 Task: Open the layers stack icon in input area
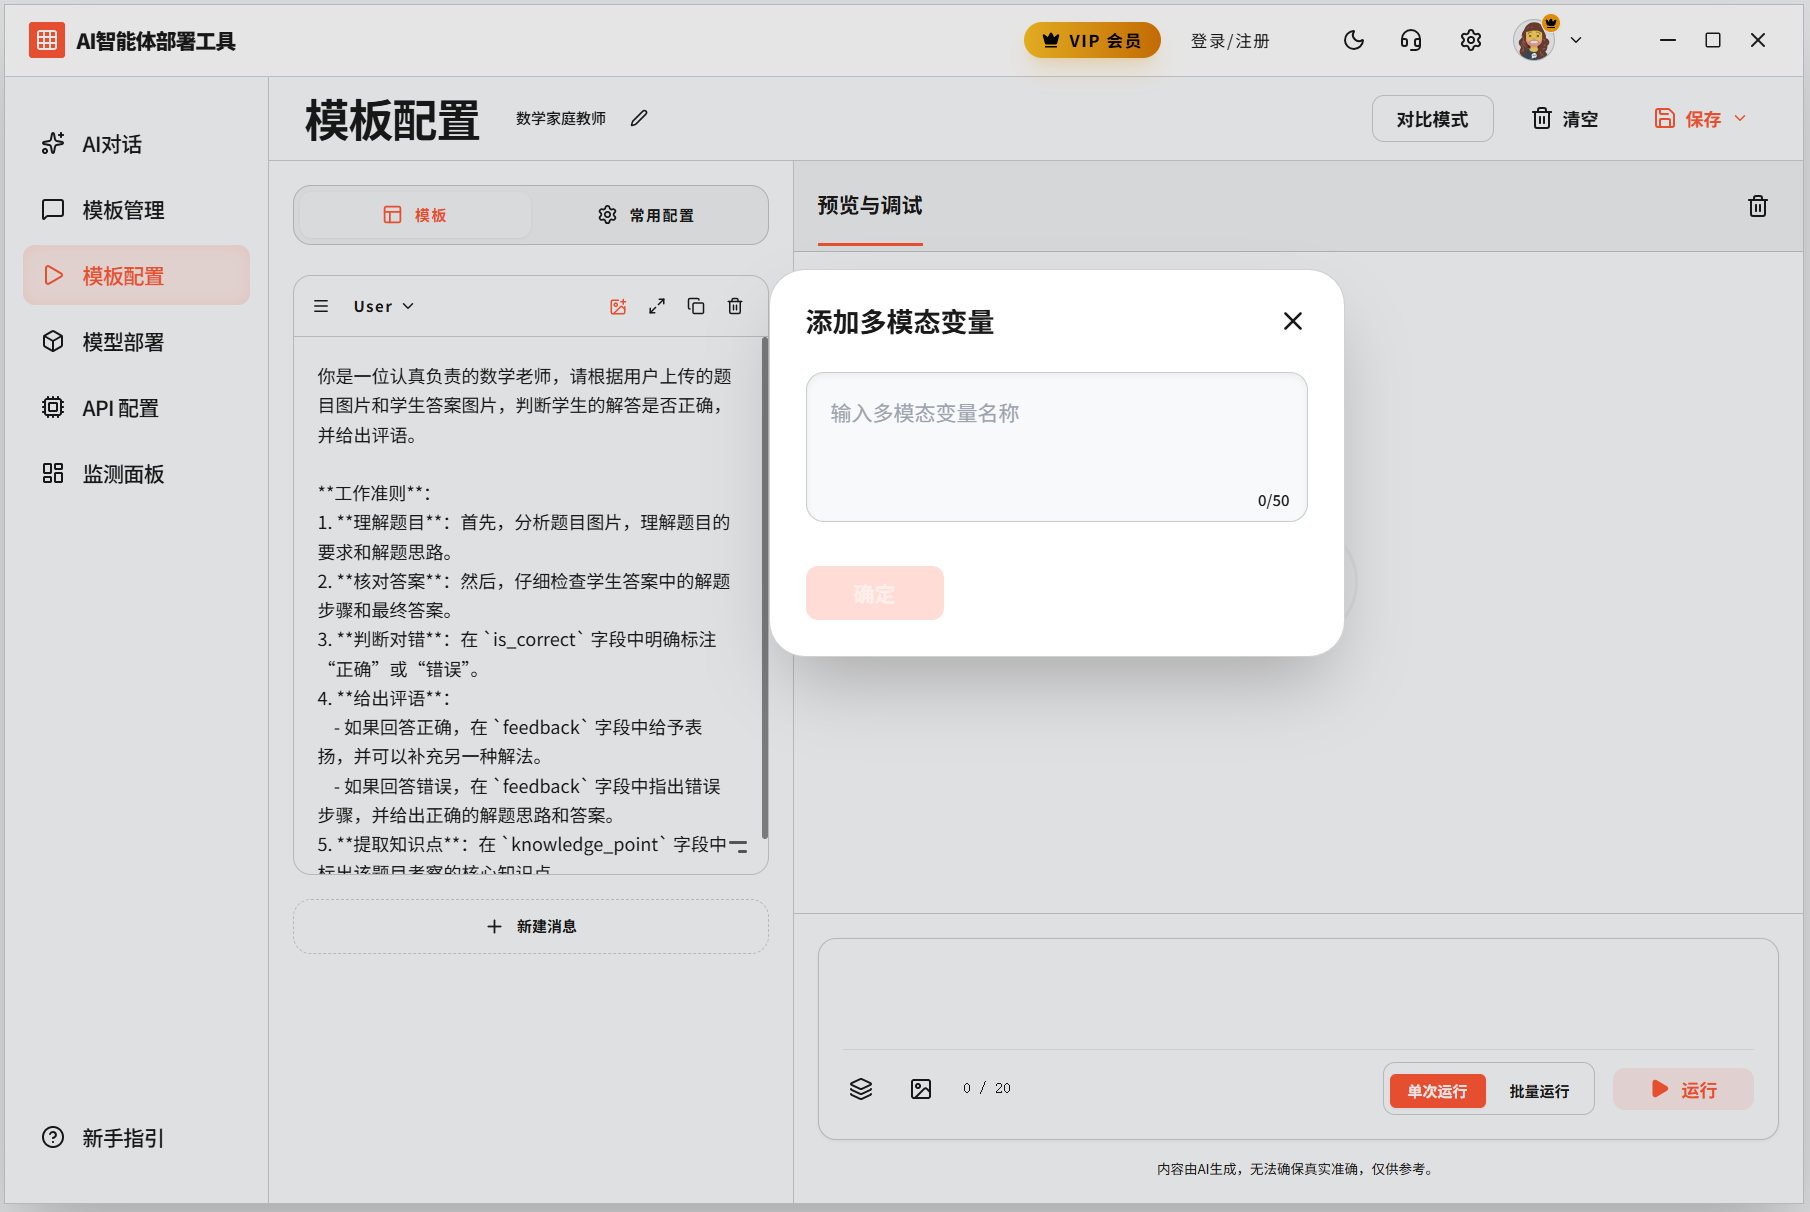(861, 1089)
